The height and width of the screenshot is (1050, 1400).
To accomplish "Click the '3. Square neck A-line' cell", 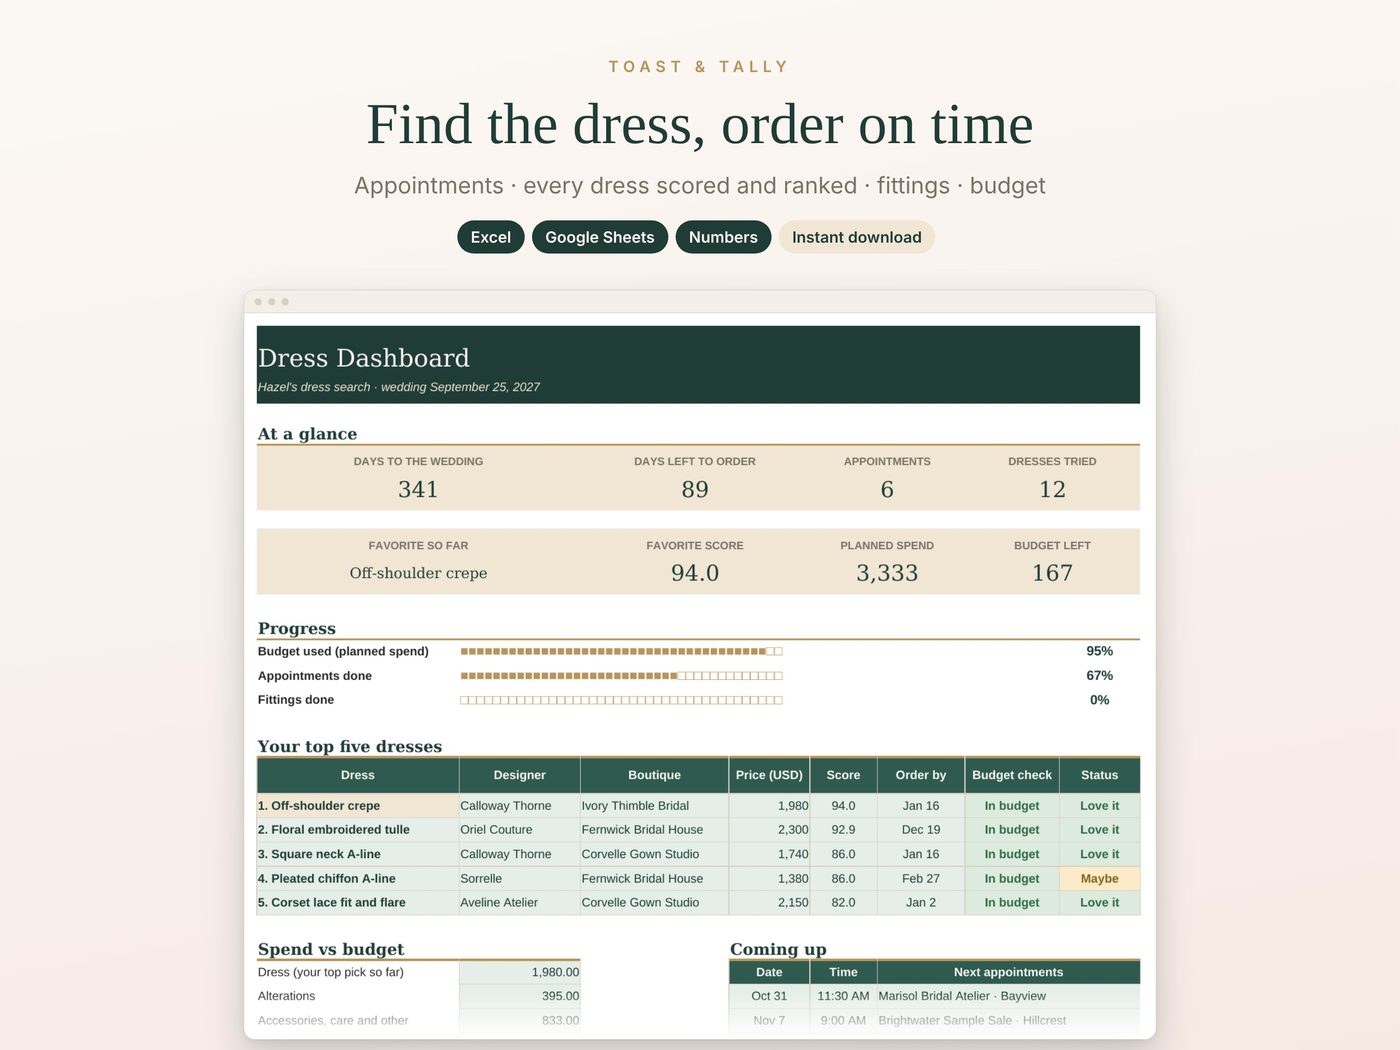I will coord(358,854).
